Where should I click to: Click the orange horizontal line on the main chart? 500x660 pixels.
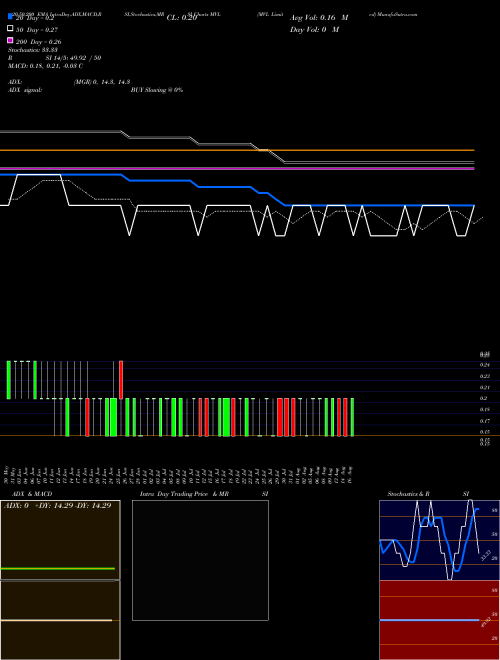point(237,150)
